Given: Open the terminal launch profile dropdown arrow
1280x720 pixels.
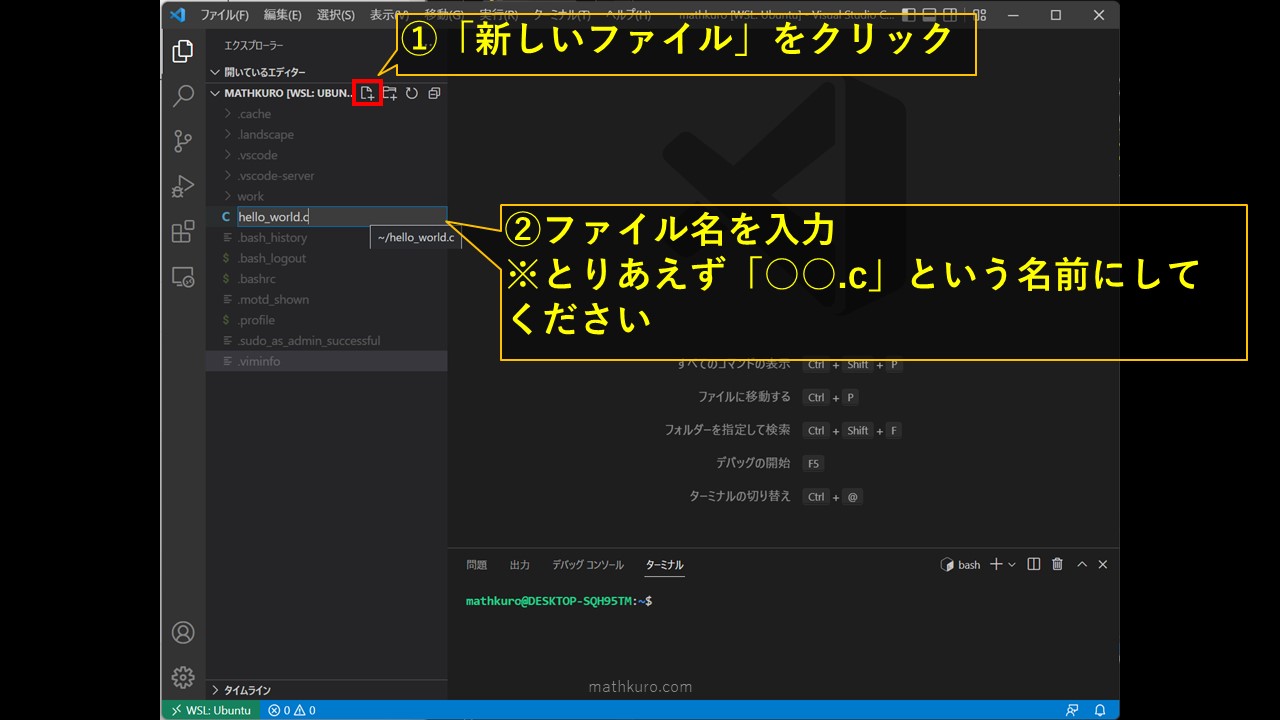Looking at the screenshot, I should (1012, 565).
